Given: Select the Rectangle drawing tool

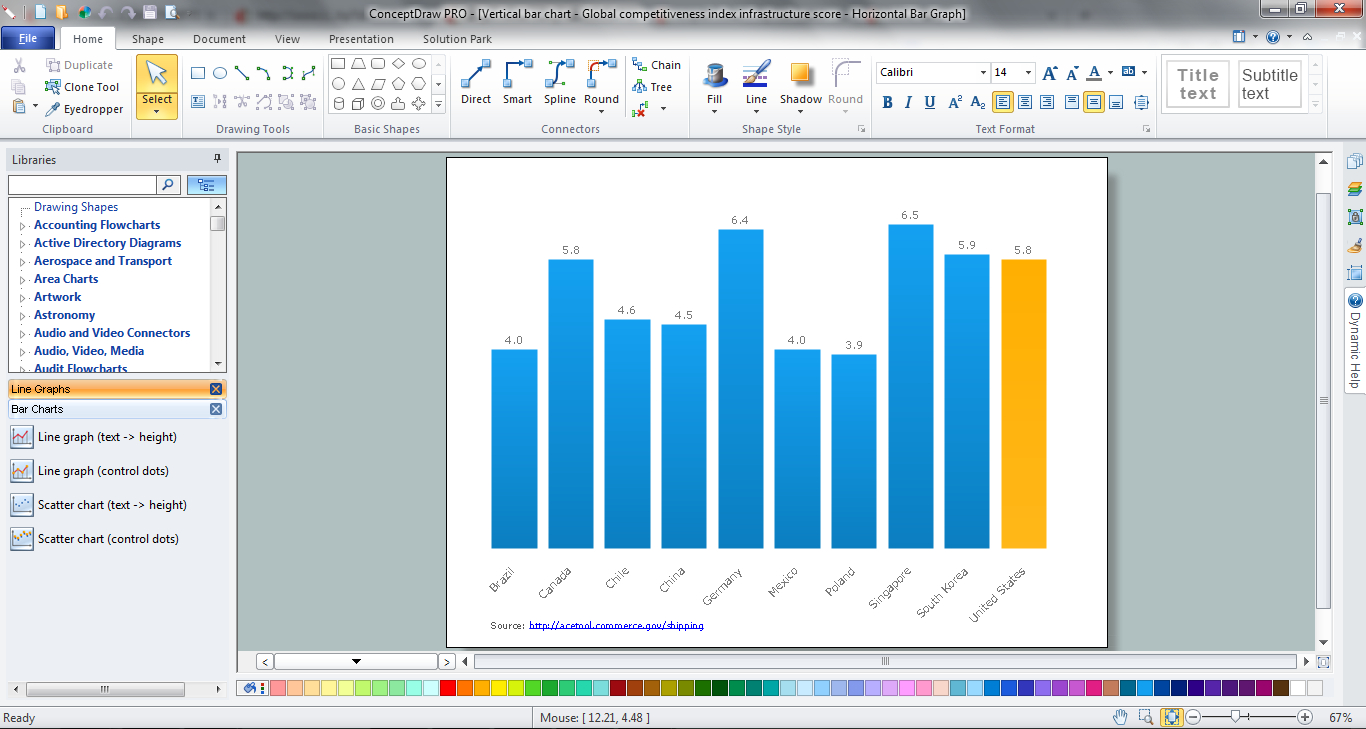Looking at the screenshot, I should coord(198,73).
